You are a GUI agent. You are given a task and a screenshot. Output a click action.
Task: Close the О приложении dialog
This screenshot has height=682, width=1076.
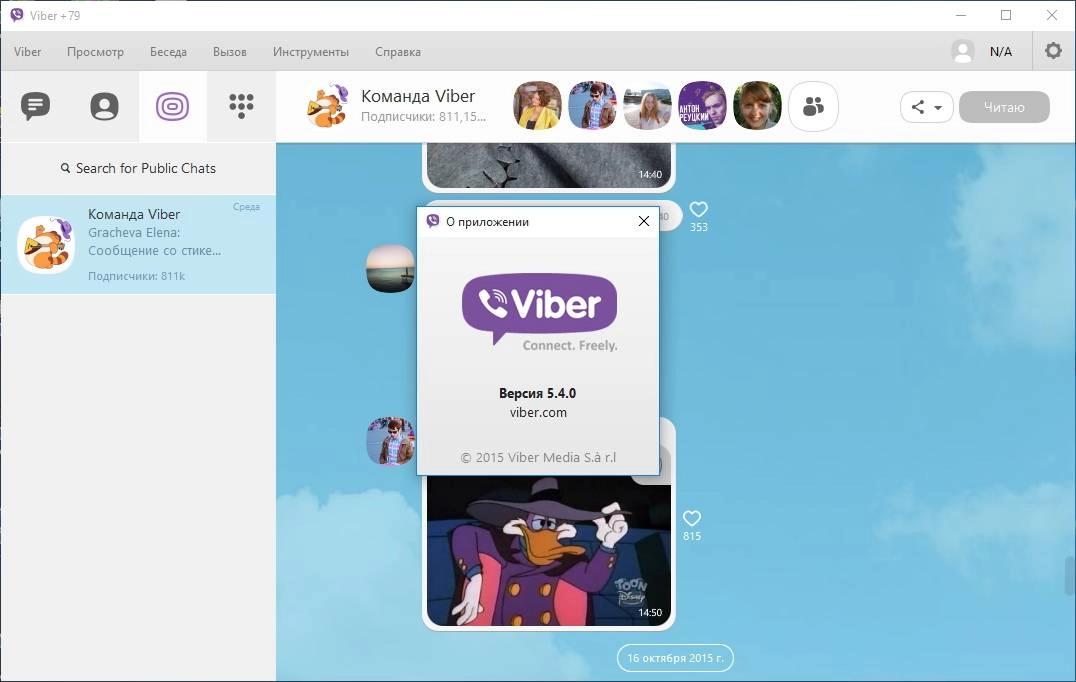[x=644, y=221]
